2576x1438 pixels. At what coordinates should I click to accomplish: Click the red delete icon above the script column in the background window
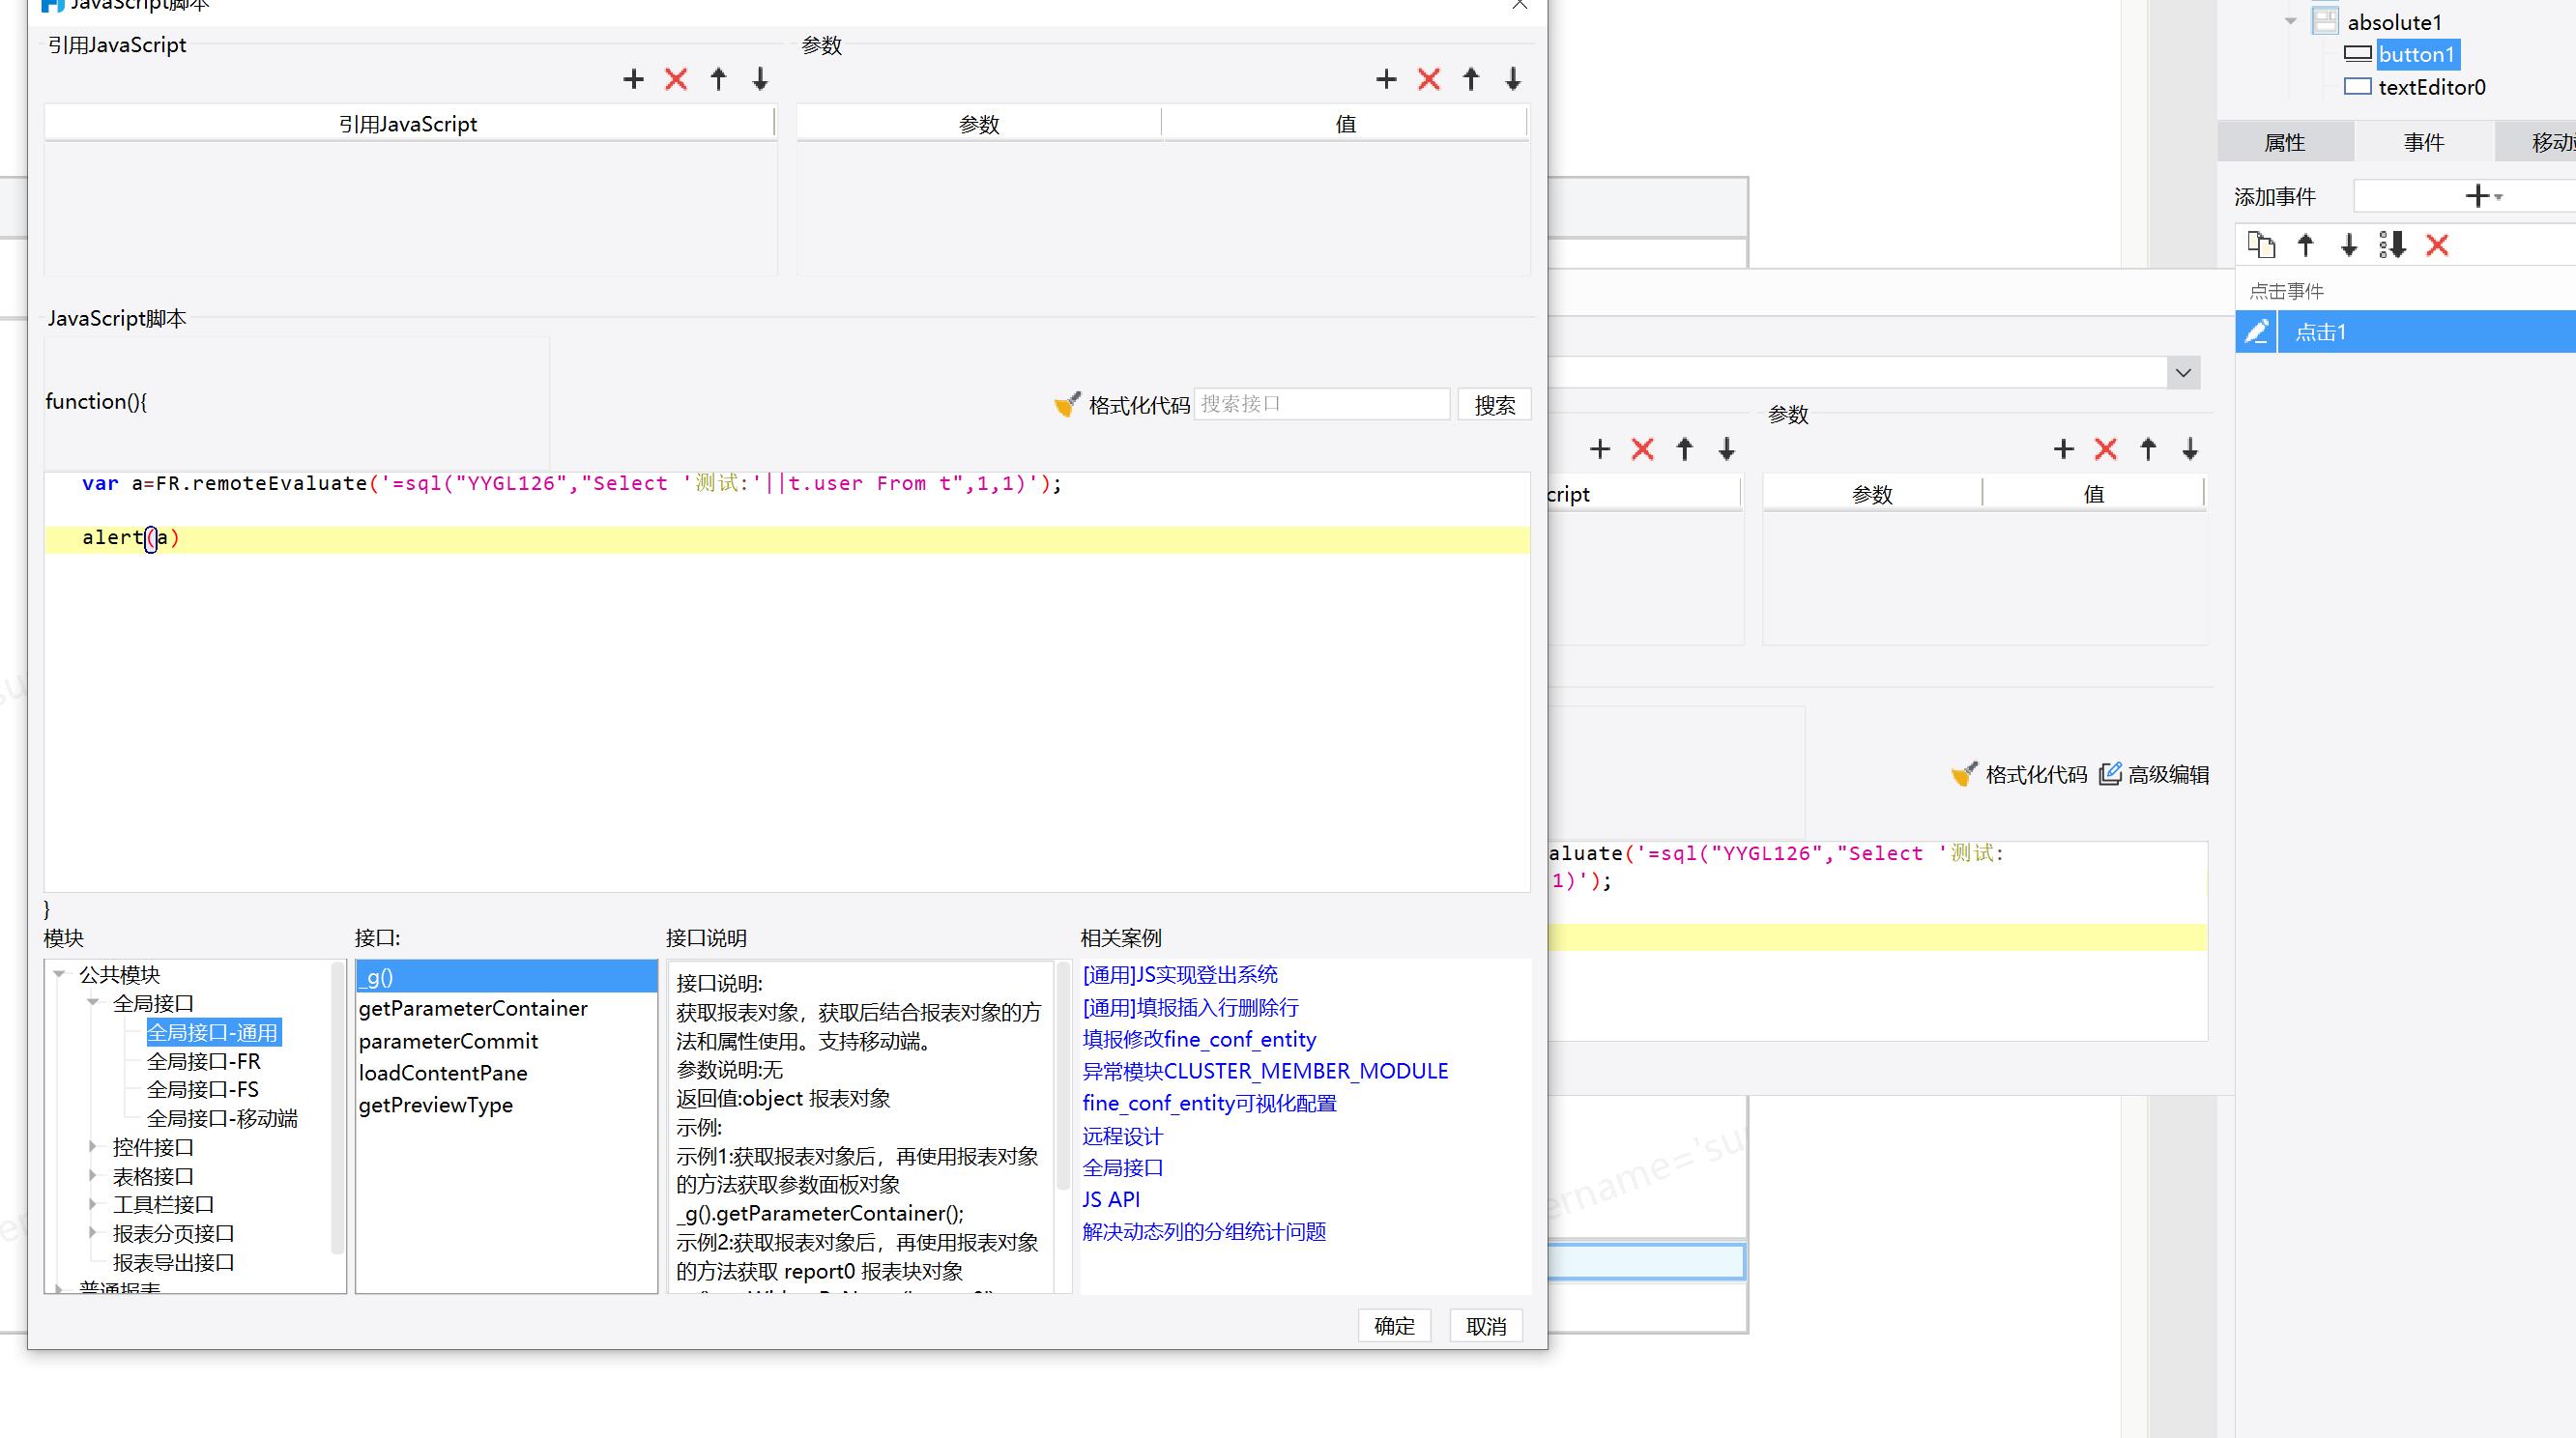(x=1642, y=449)
